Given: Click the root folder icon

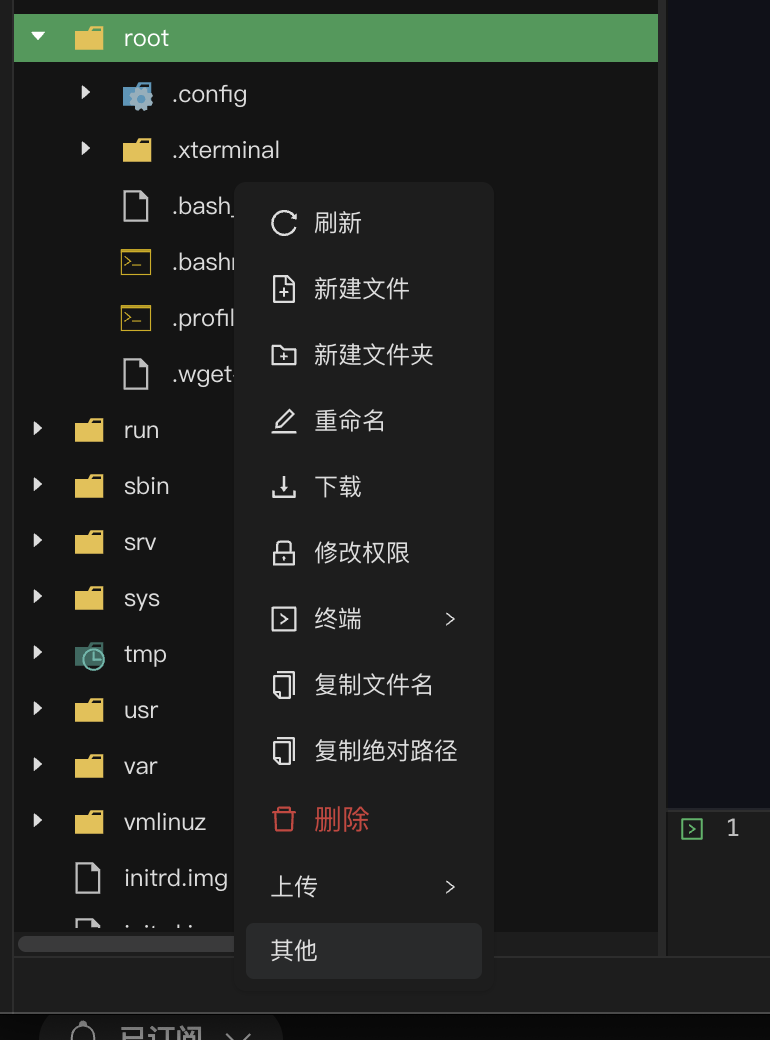Looking at the screenshot, I should click(89, 38).
